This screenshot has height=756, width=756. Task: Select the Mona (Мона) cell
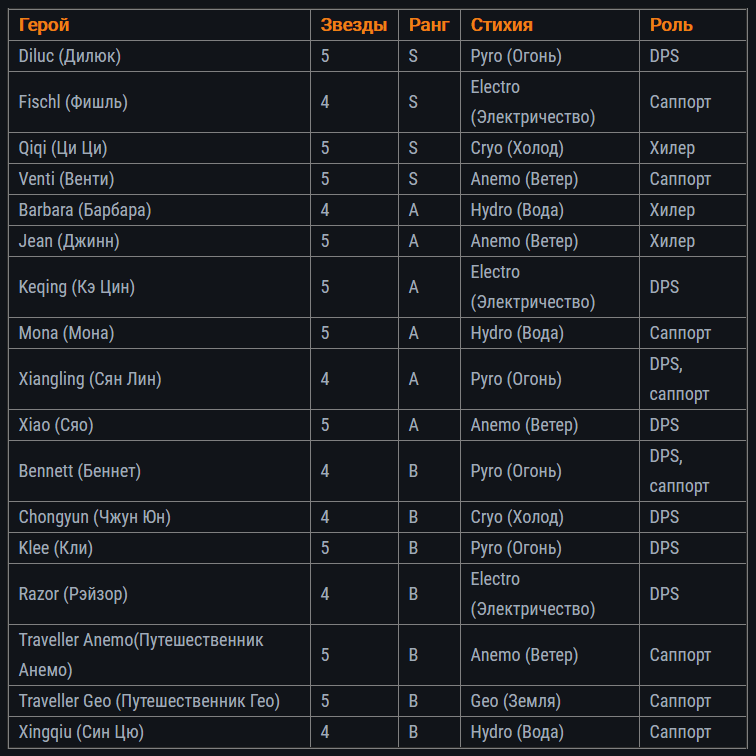coord(66,333)
